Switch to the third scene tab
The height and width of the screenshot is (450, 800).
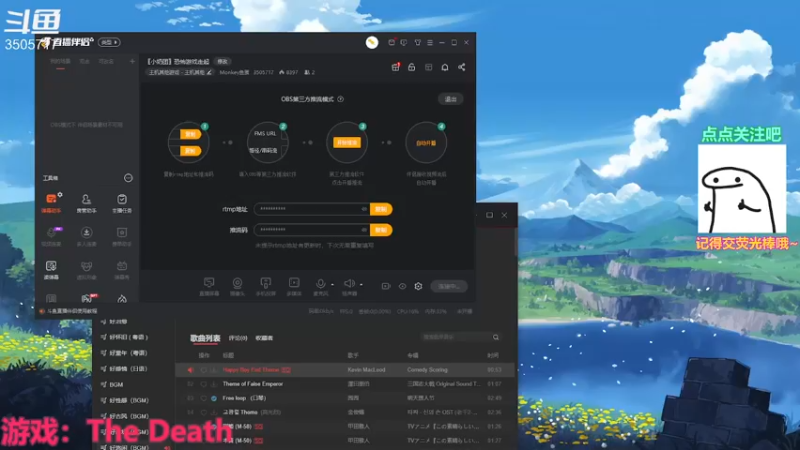pos(106,62)
